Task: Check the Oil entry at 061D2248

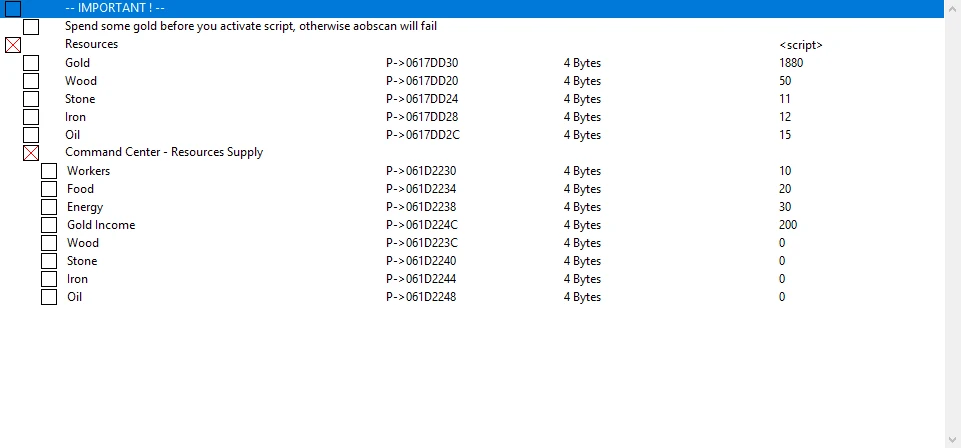Action: (x=49, y=297)
